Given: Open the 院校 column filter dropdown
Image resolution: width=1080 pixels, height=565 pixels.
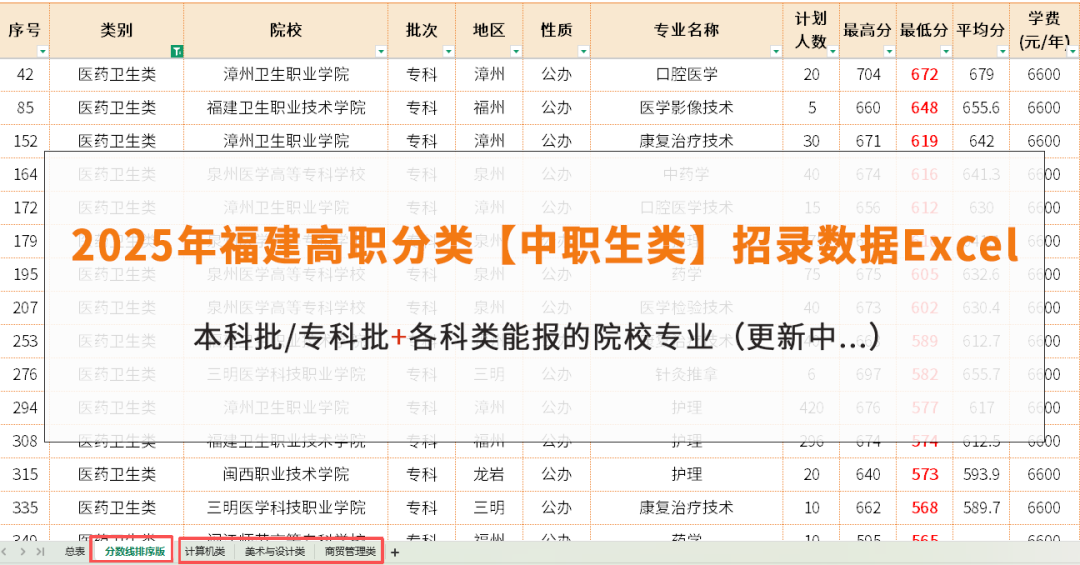Looking at the screenshot, I should [381, 51].
